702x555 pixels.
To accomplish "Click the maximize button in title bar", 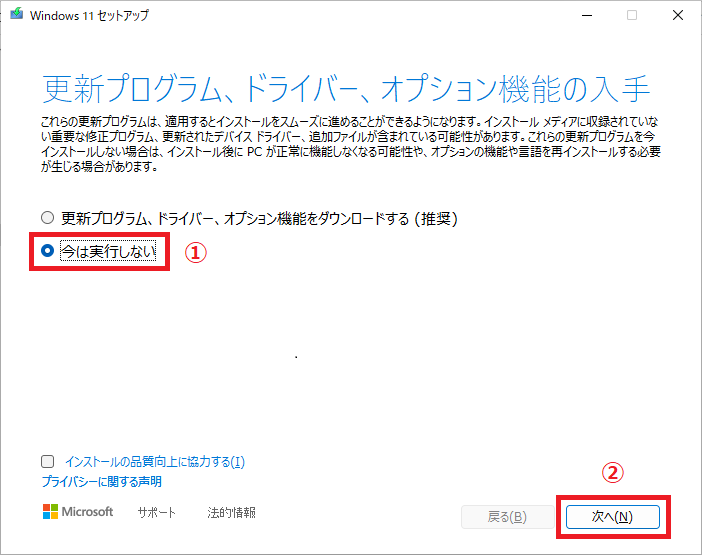I will 632,15.
